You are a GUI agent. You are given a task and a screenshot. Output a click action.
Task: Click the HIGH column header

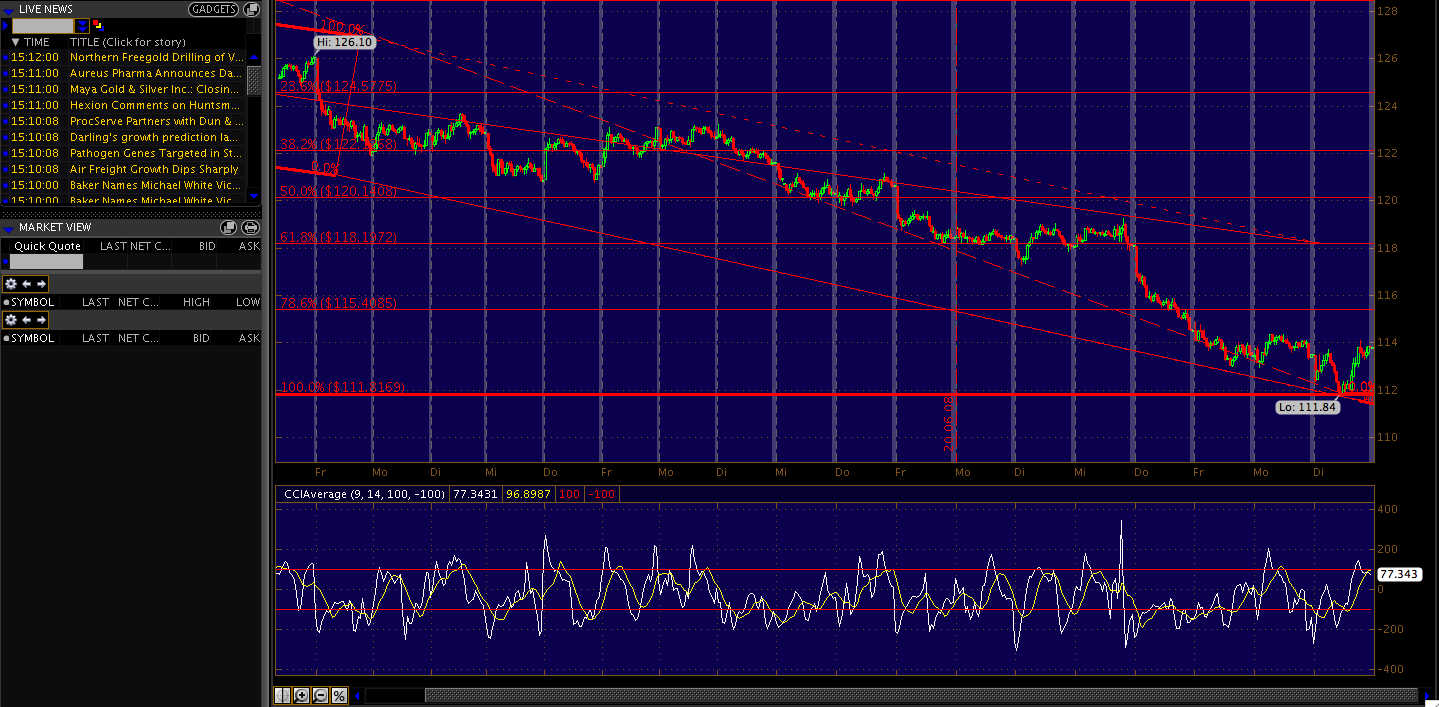point(196,302)
